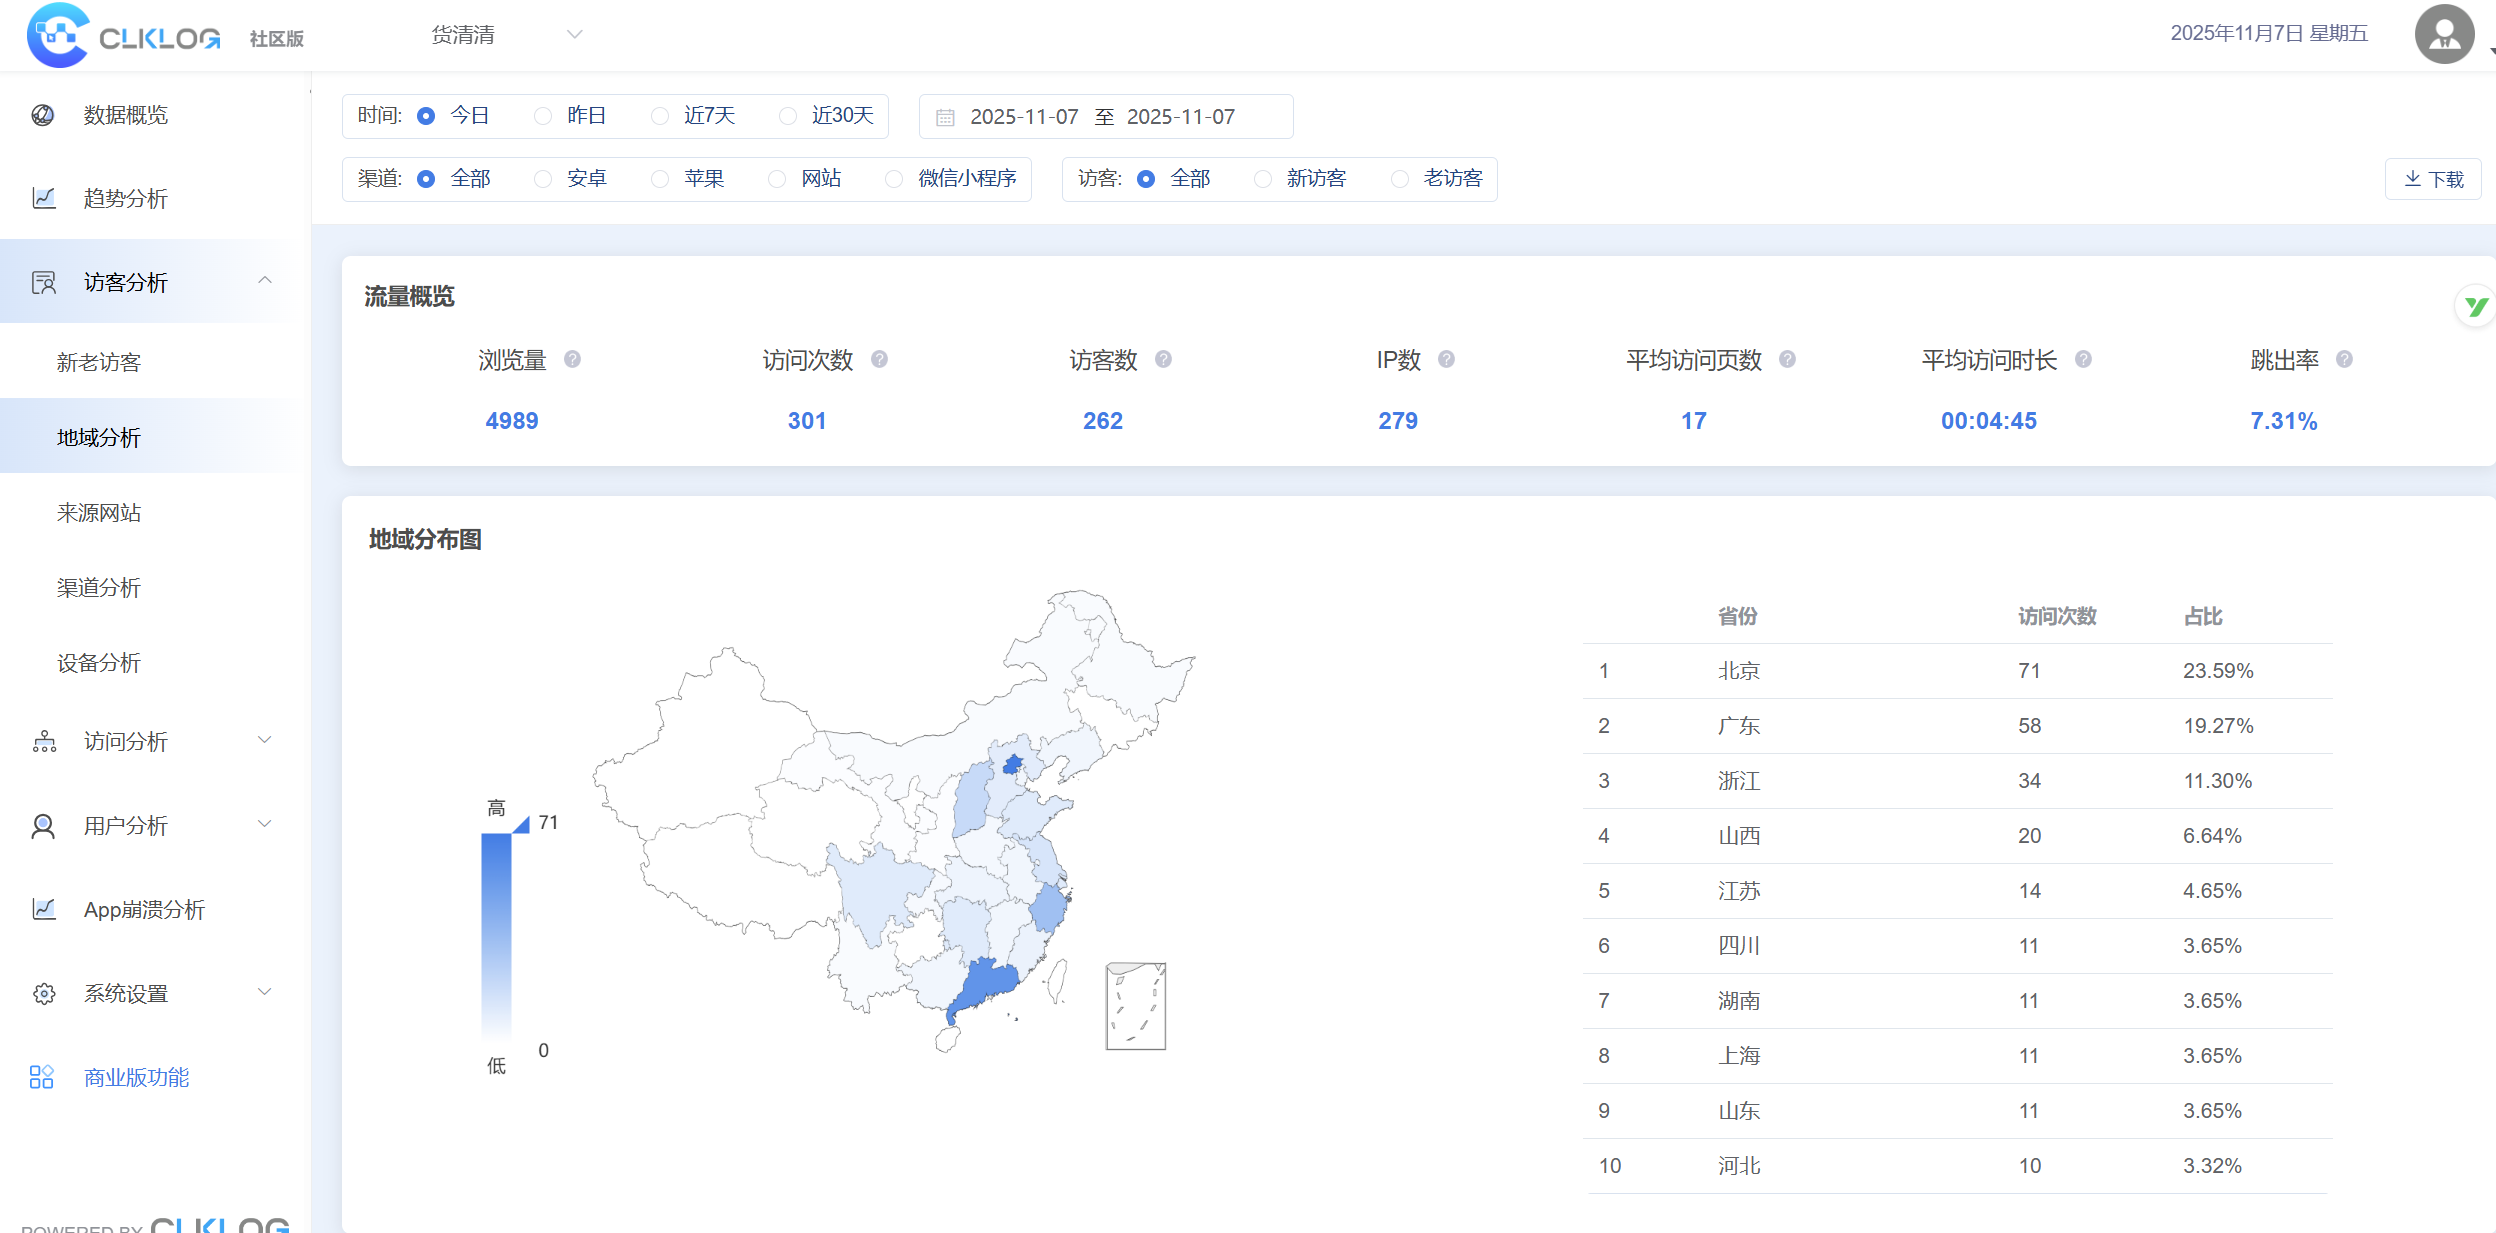Viewport: 2496px width, 1233px height.
Task: Click the 商业版功能 grid icon
Action: (41, 1077)
